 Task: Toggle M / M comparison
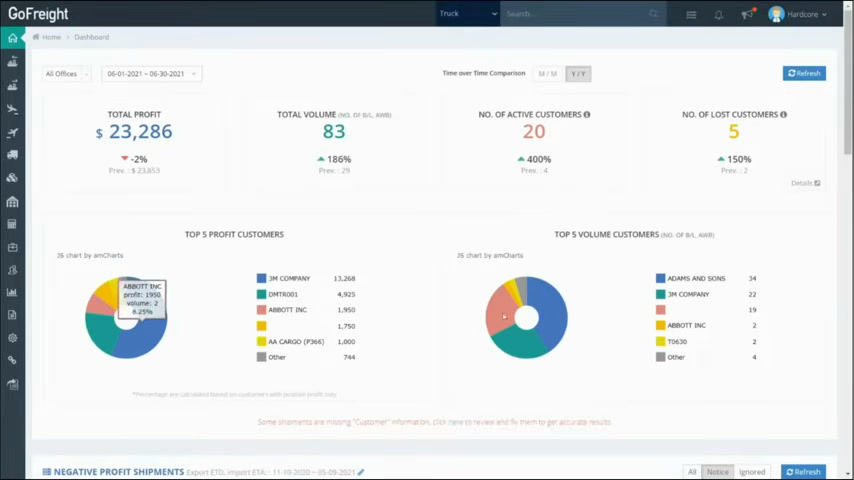click(547, 74)
